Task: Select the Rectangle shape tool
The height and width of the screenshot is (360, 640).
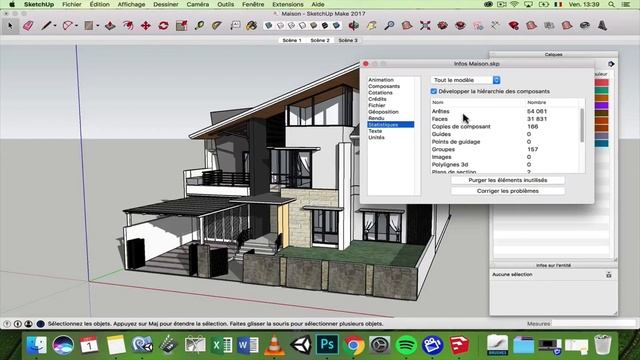Action: 89,26
